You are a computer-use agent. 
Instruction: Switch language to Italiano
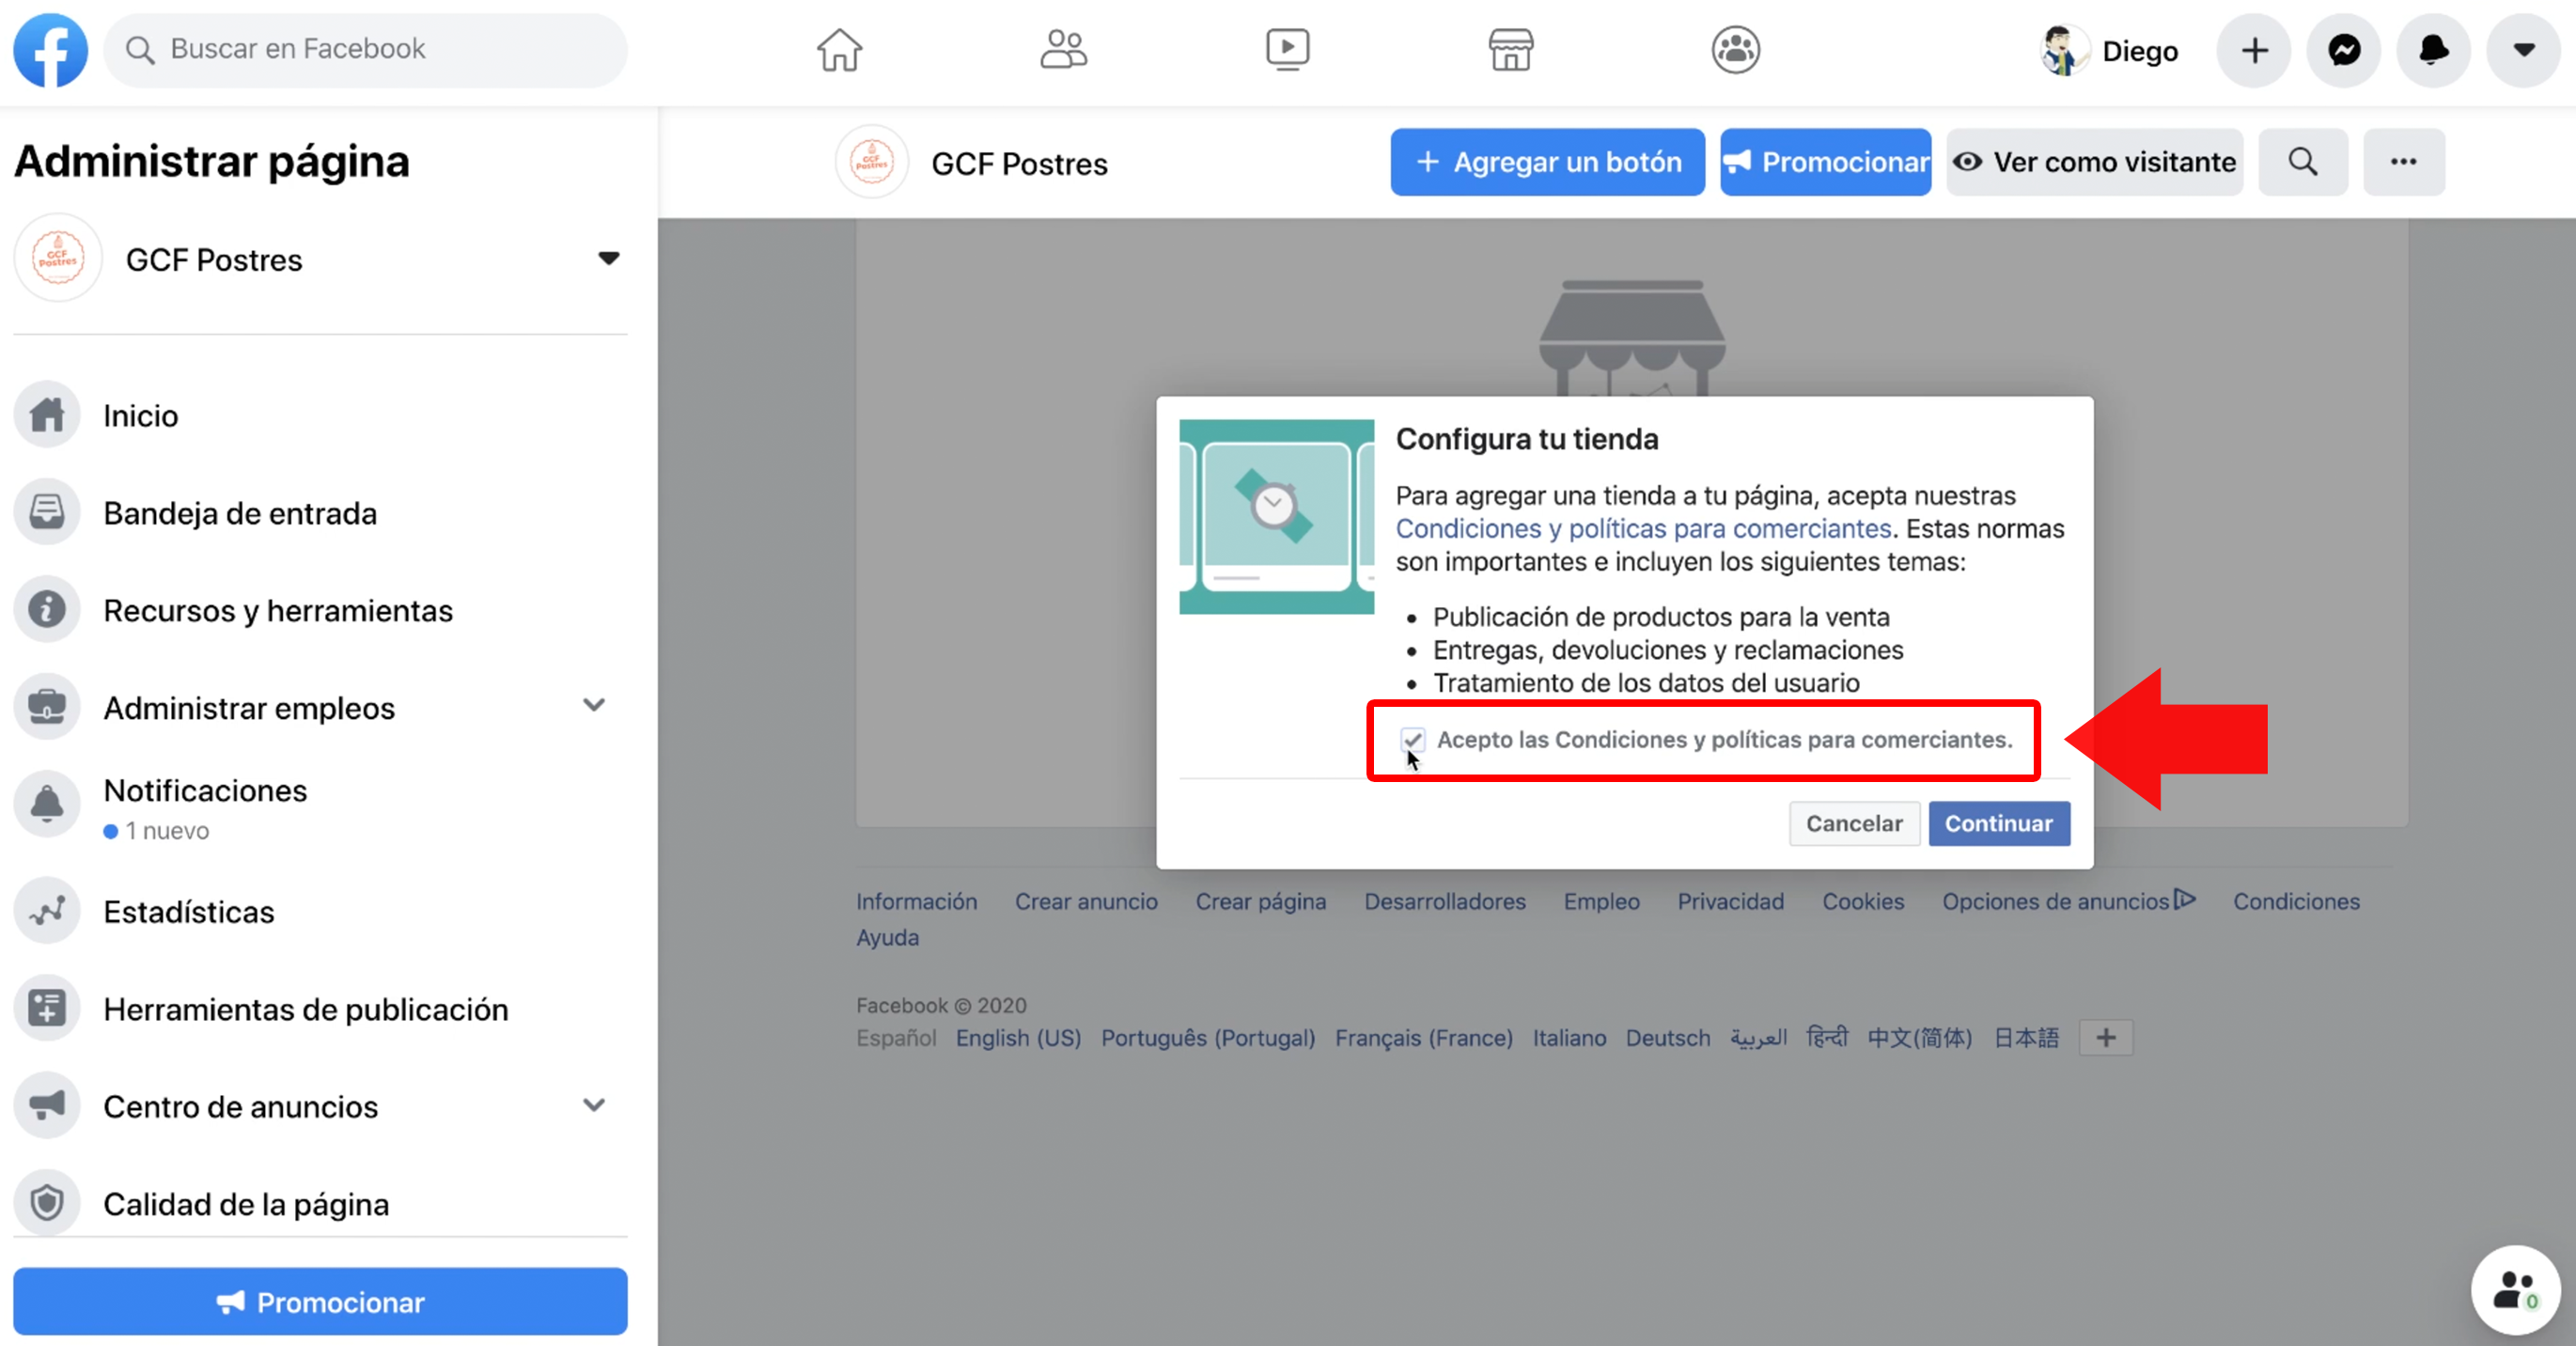[1569, 1037]
